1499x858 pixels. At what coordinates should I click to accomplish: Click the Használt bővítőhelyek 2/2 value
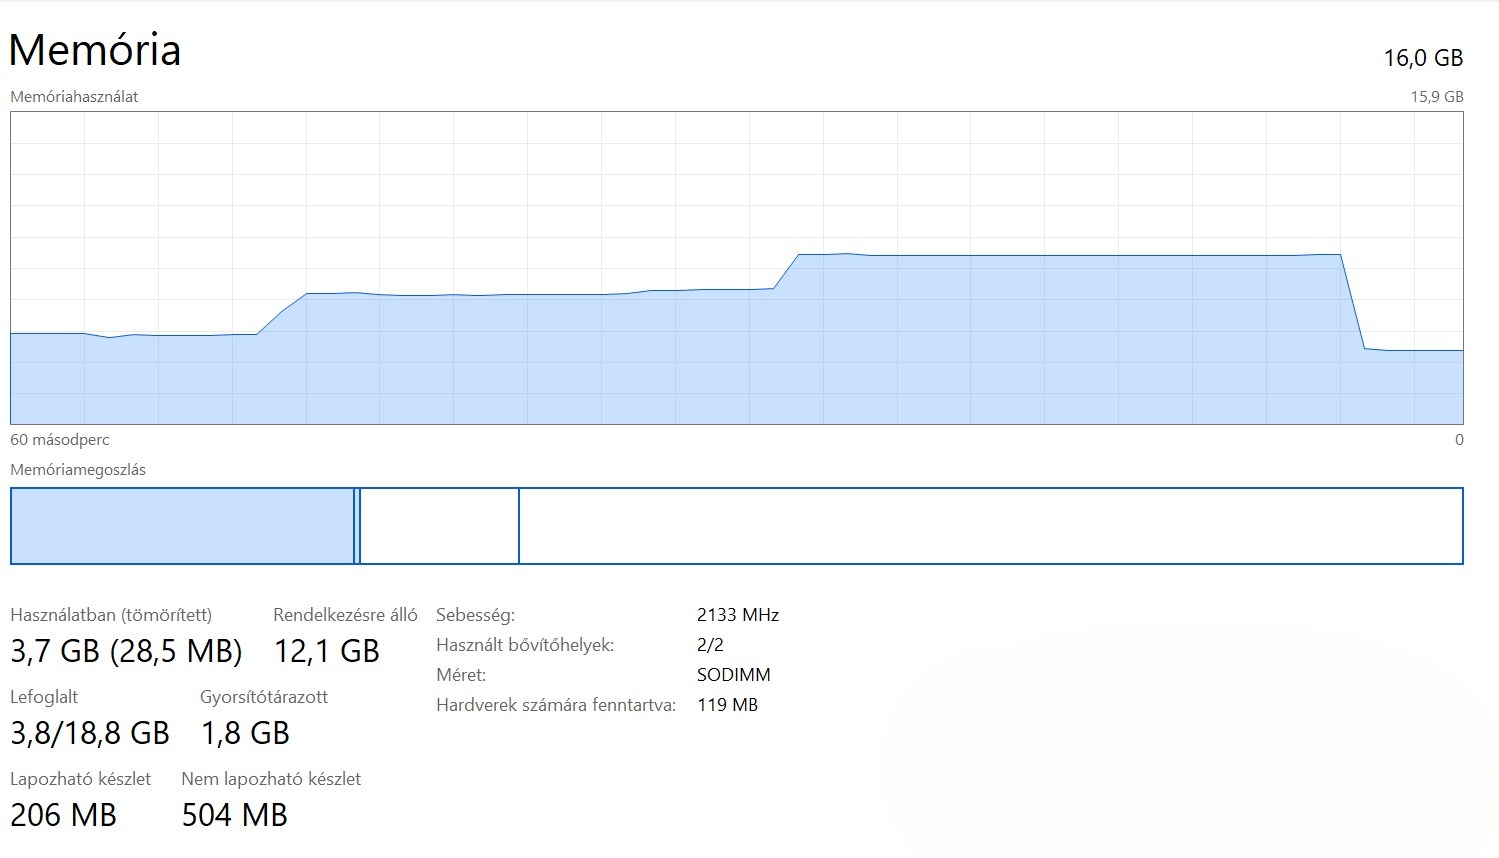710,645
